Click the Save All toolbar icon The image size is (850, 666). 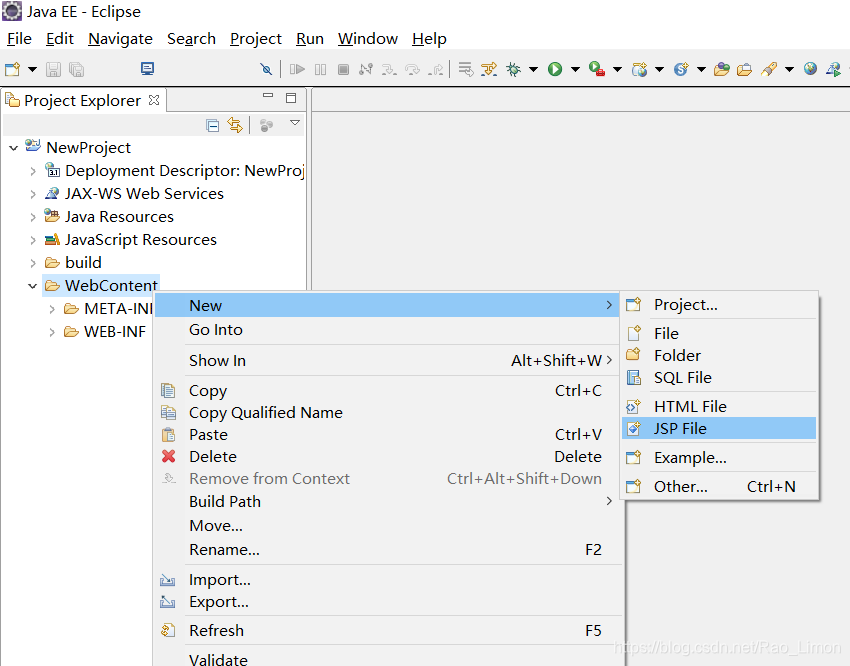click(76, 69)
